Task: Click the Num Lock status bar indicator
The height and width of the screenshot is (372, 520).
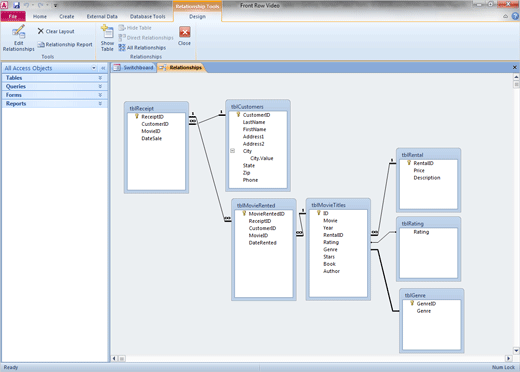Action: 503,367
